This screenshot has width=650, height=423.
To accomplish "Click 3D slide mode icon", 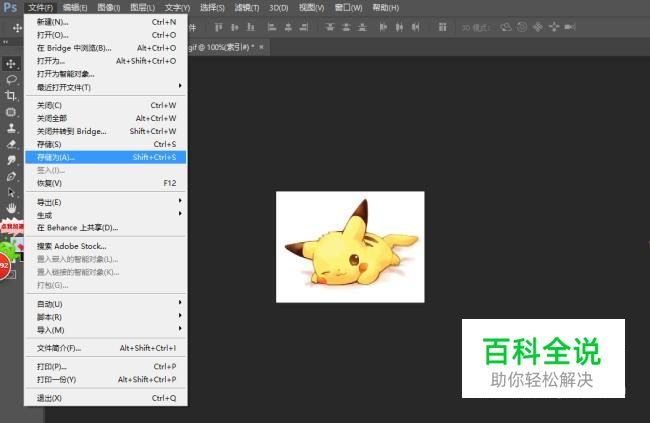I will [554, 27].
